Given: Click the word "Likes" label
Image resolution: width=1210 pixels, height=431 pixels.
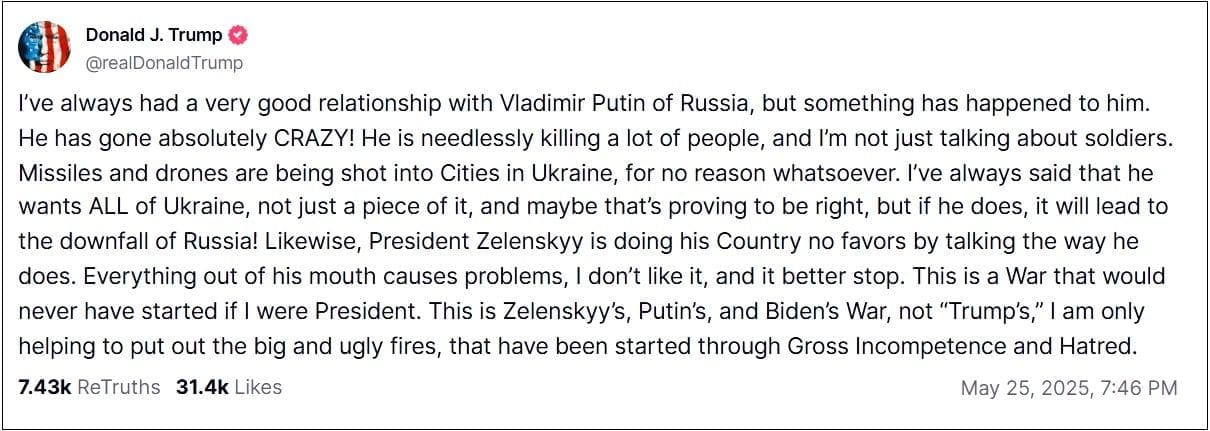Looking at the screenshot, I should [259, 387].
